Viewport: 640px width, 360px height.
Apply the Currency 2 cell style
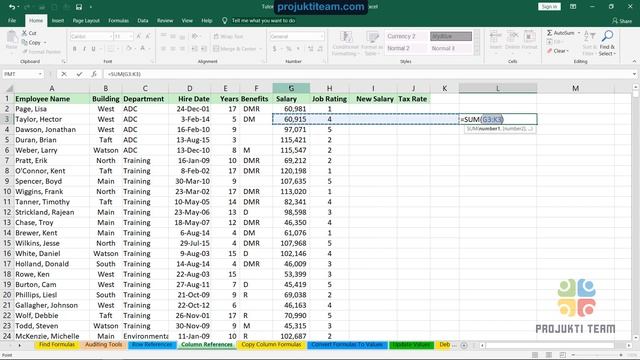tap(407, 36)
